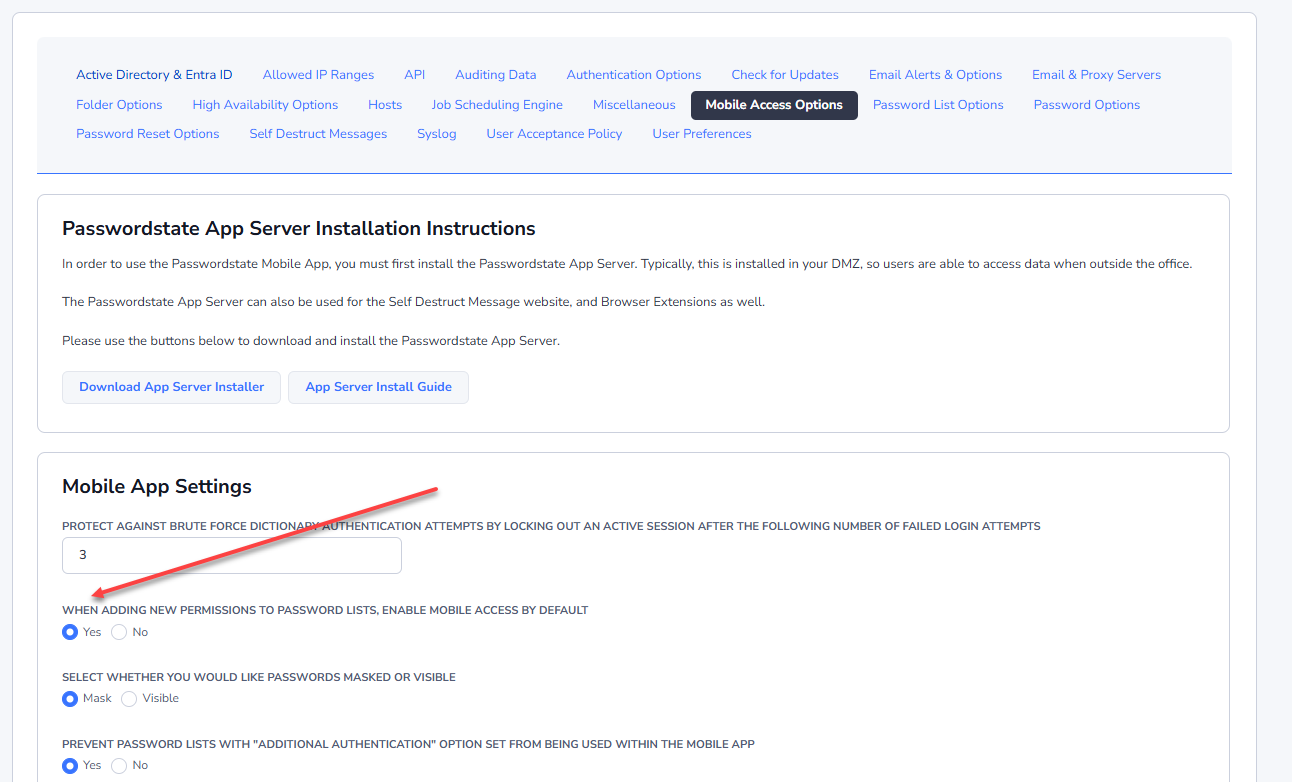
Task: Open the App Server Install Guide
Action: tap(378, 387)
